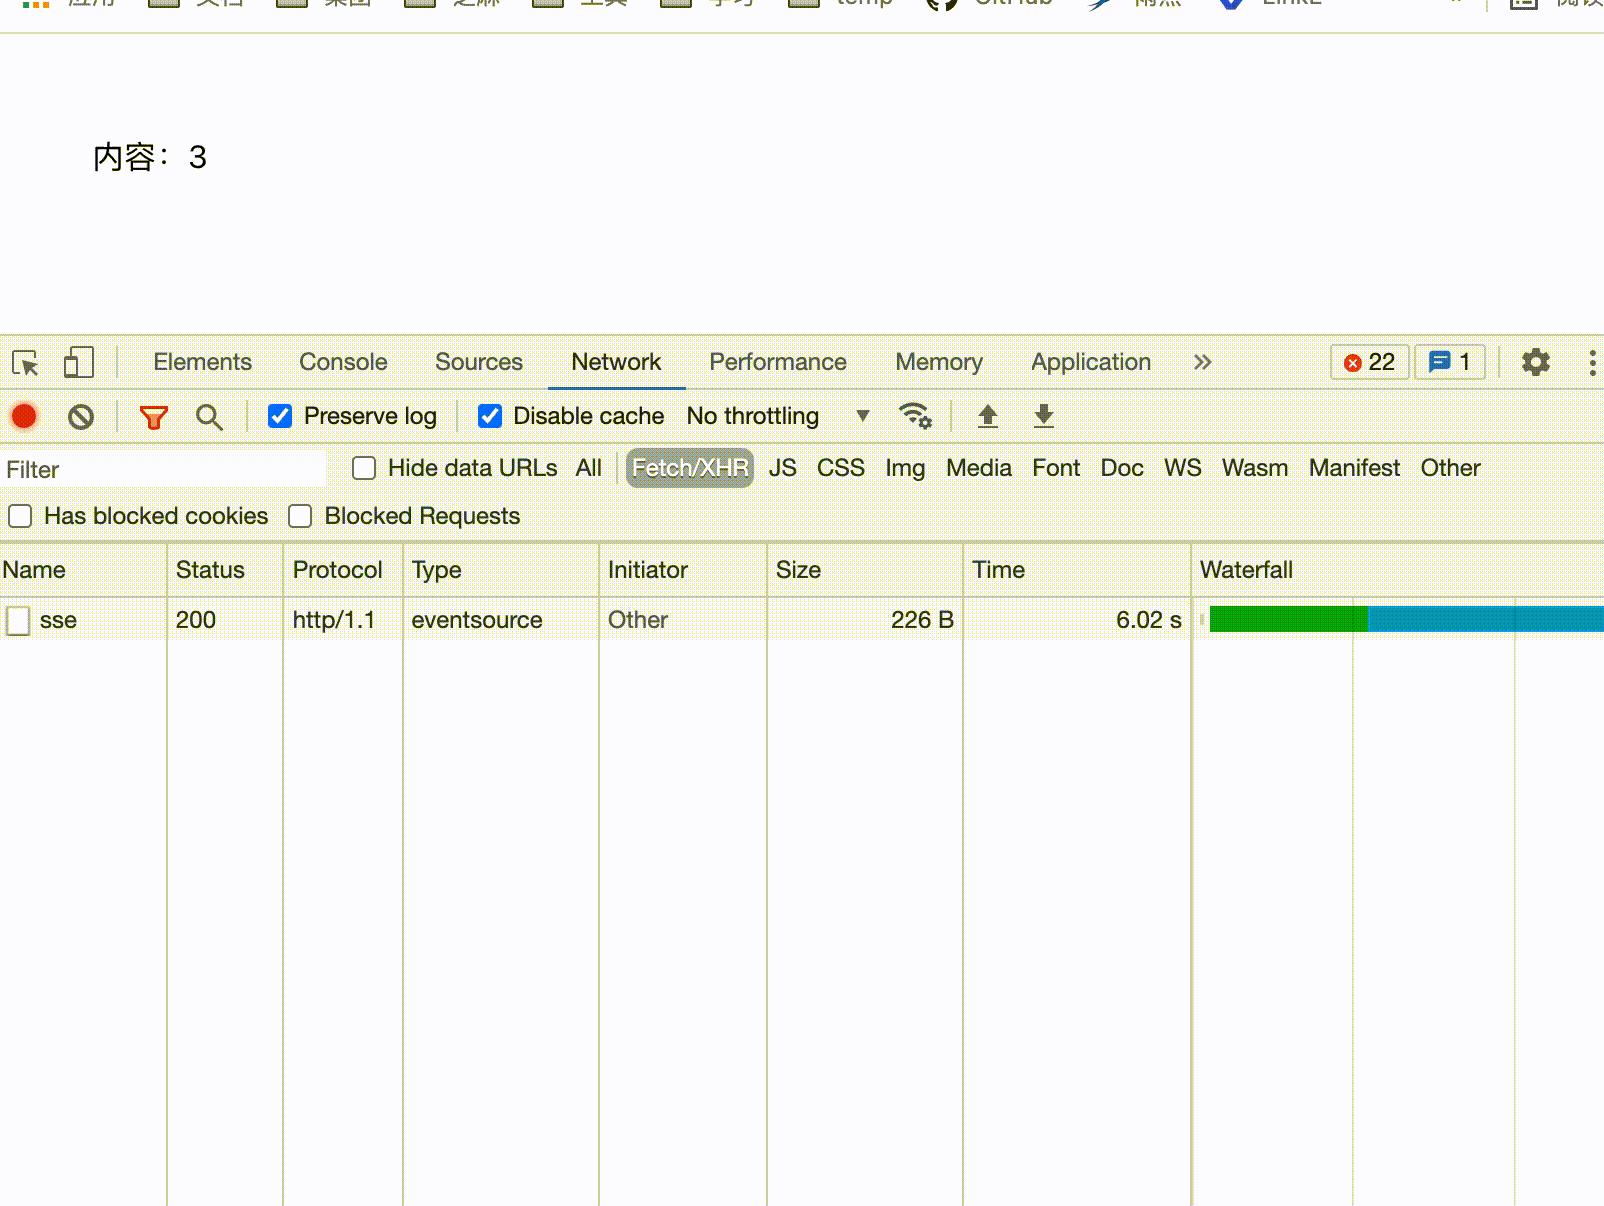1604x1206 pixels.
Task: Toggle the filter funnel icon
Action: [x=153, y=417]
